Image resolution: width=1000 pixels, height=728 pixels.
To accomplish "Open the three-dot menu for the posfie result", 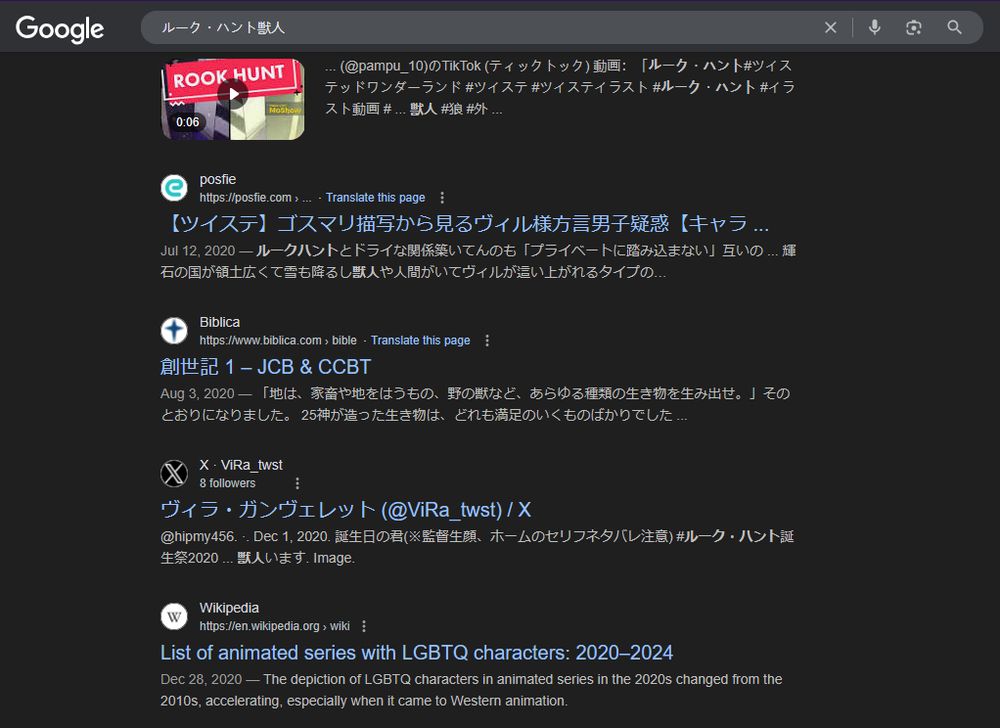I will (441, 197).
